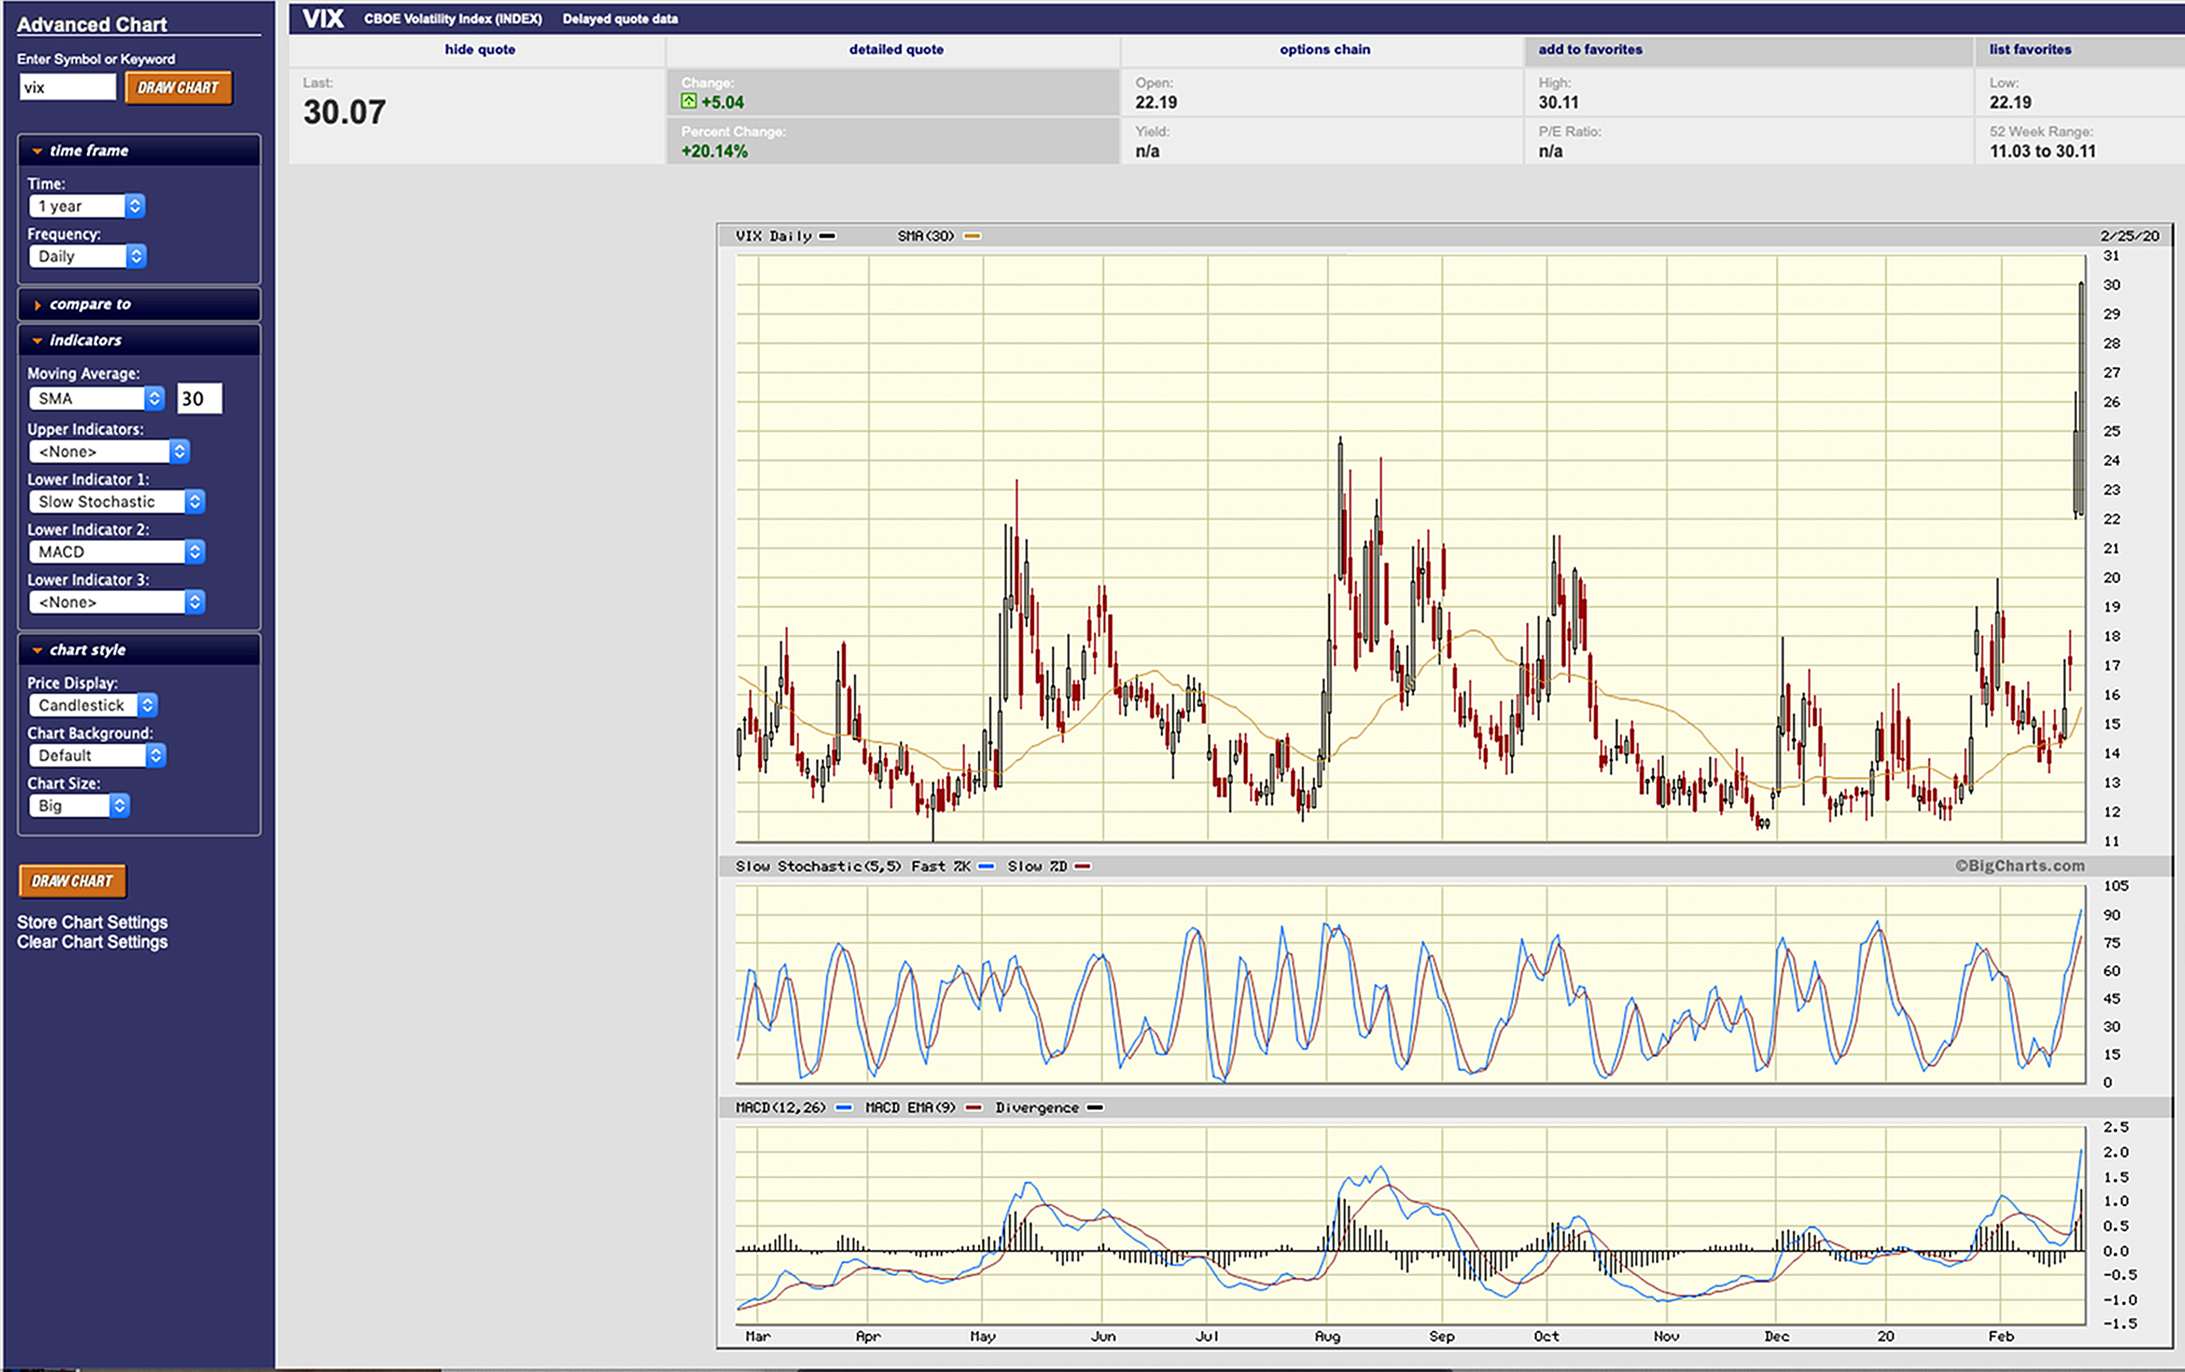
Task: Click the VIX Daily black legend marker
Action: point(827,236)
